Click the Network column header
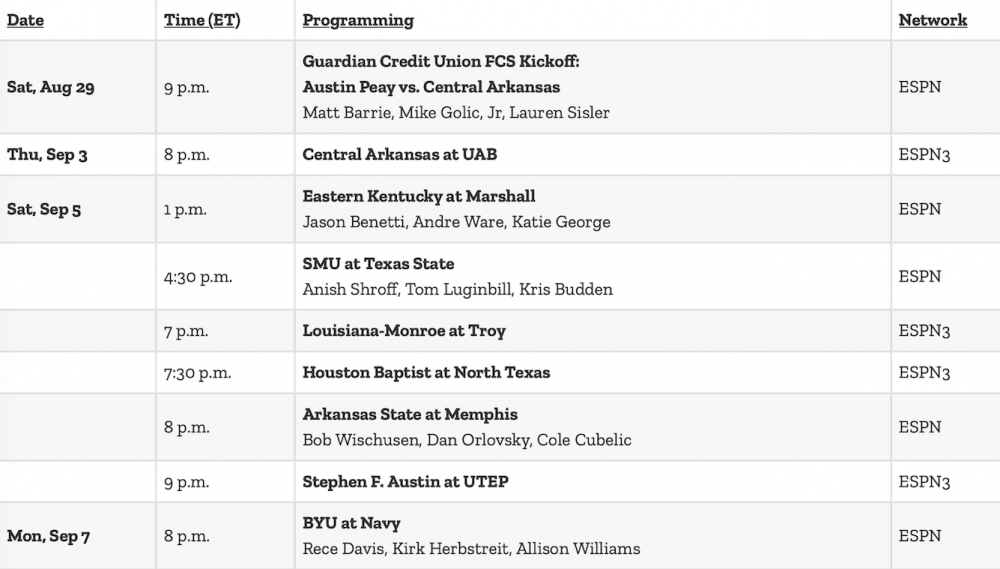The width and height of the screenshot is (1000, 569). (x=932, y=20)
